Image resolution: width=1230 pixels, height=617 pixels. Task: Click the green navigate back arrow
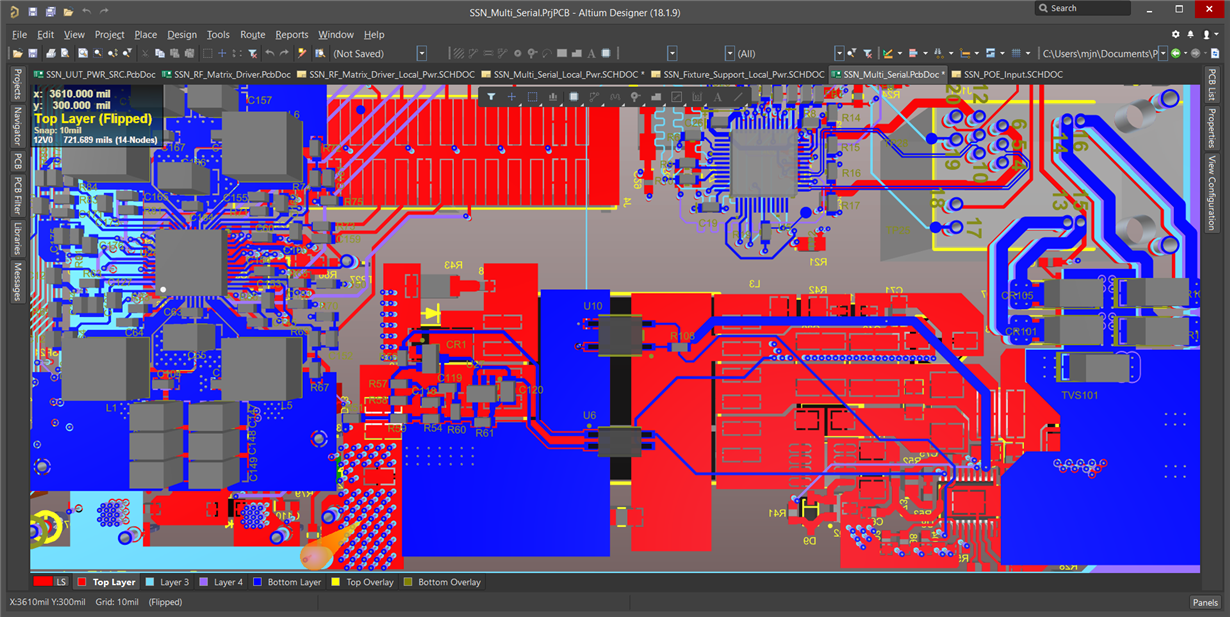pos(1175,53)
